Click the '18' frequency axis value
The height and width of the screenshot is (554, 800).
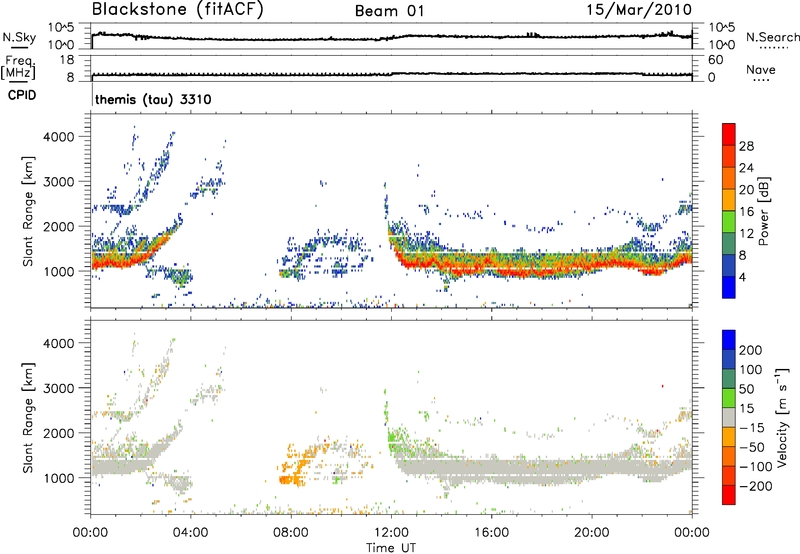67,60
